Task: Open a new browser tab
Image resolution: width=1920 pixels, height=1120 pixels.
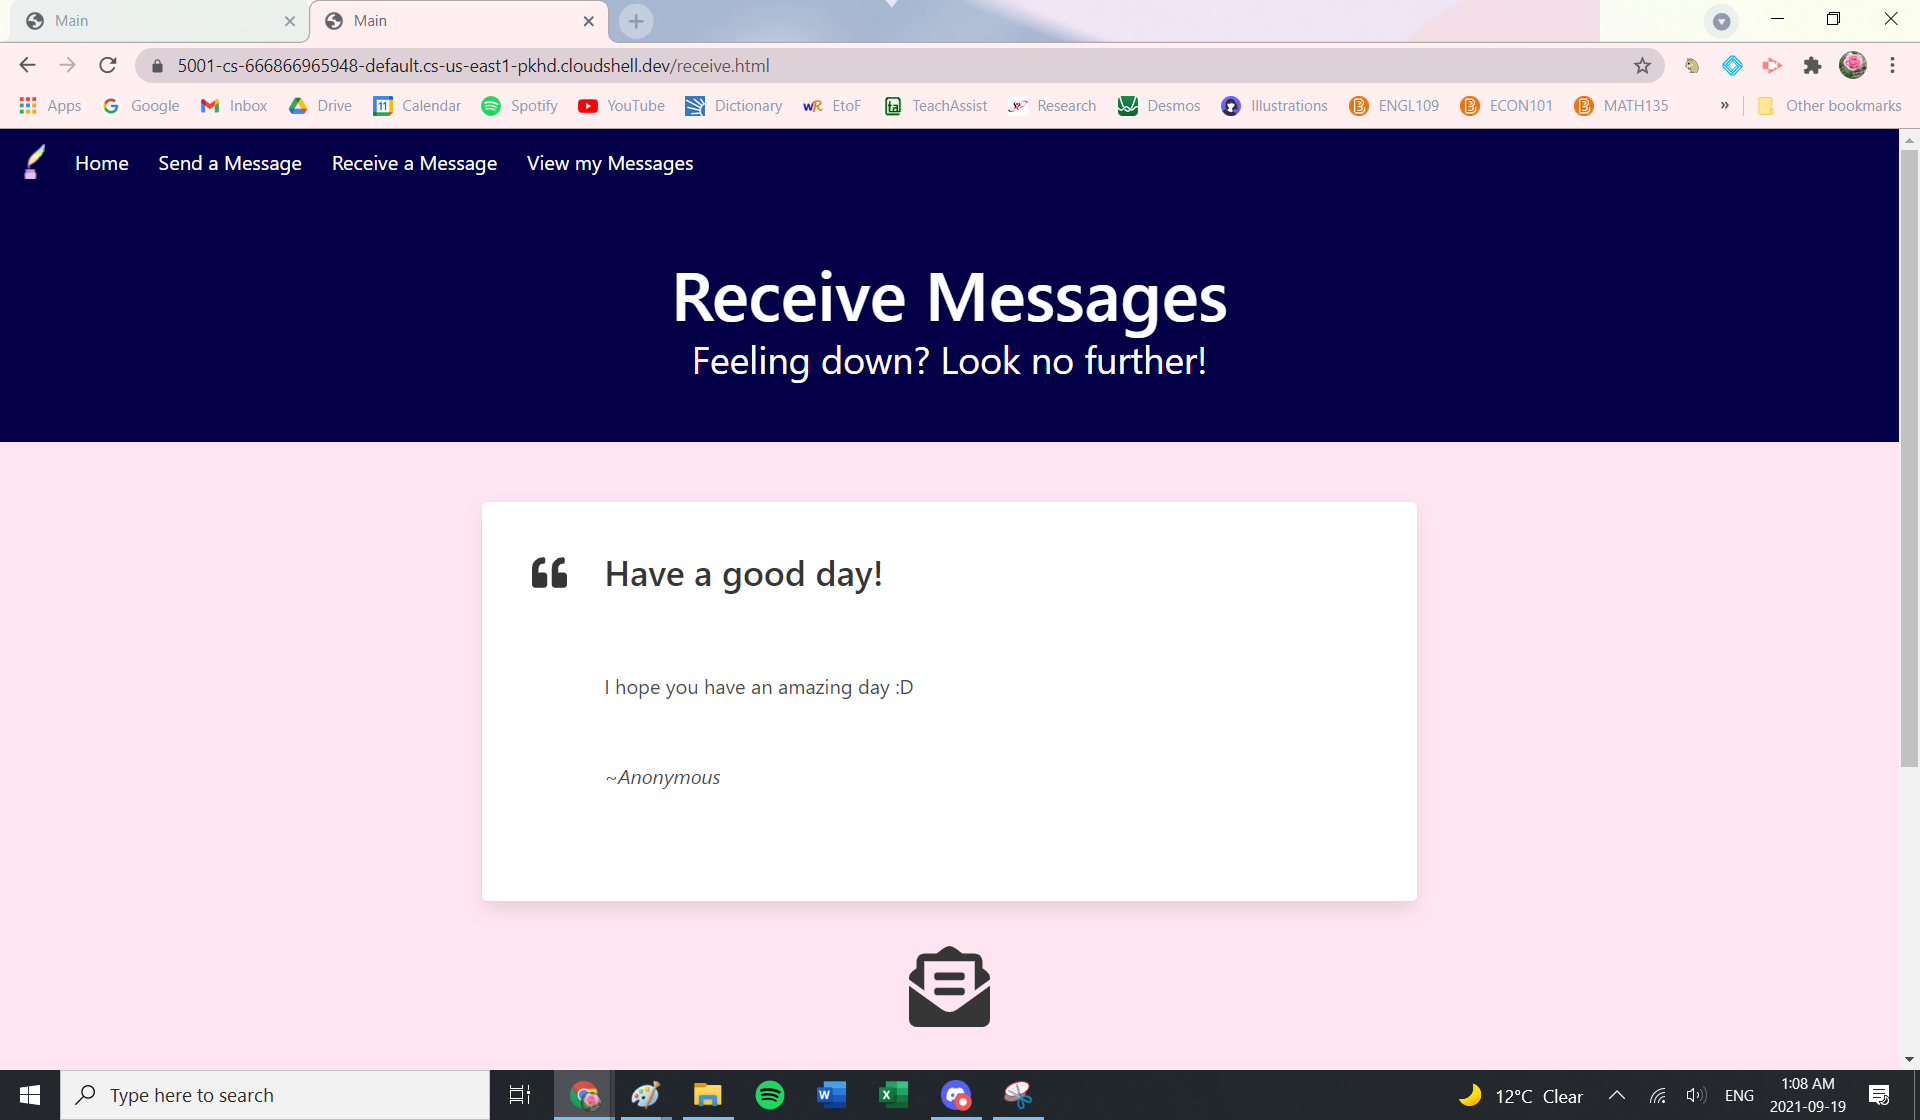Action: 636,21
